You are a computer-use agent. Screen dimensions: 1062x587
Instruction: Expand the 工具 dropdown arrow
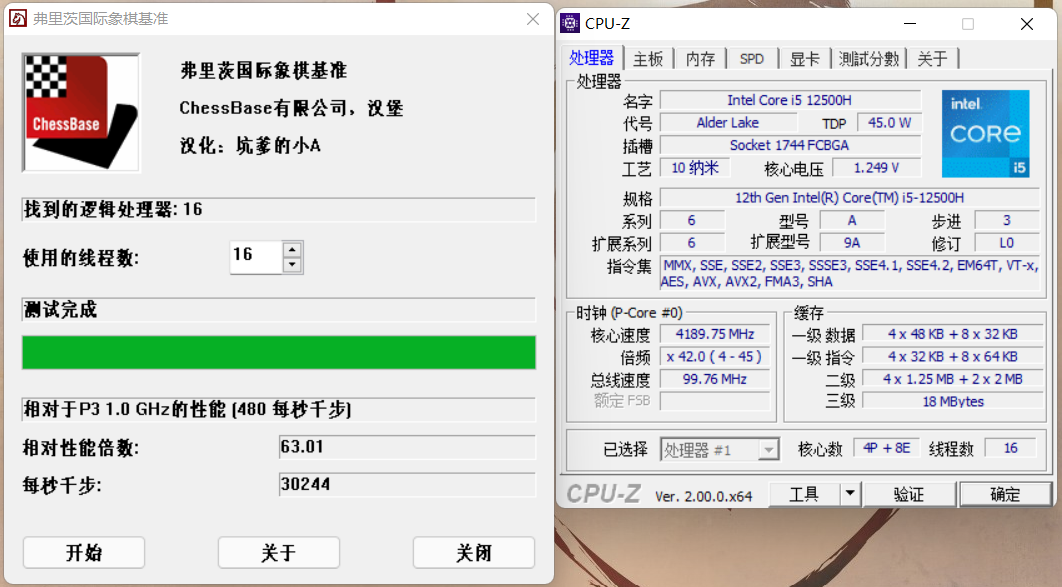tap(850, 494)
